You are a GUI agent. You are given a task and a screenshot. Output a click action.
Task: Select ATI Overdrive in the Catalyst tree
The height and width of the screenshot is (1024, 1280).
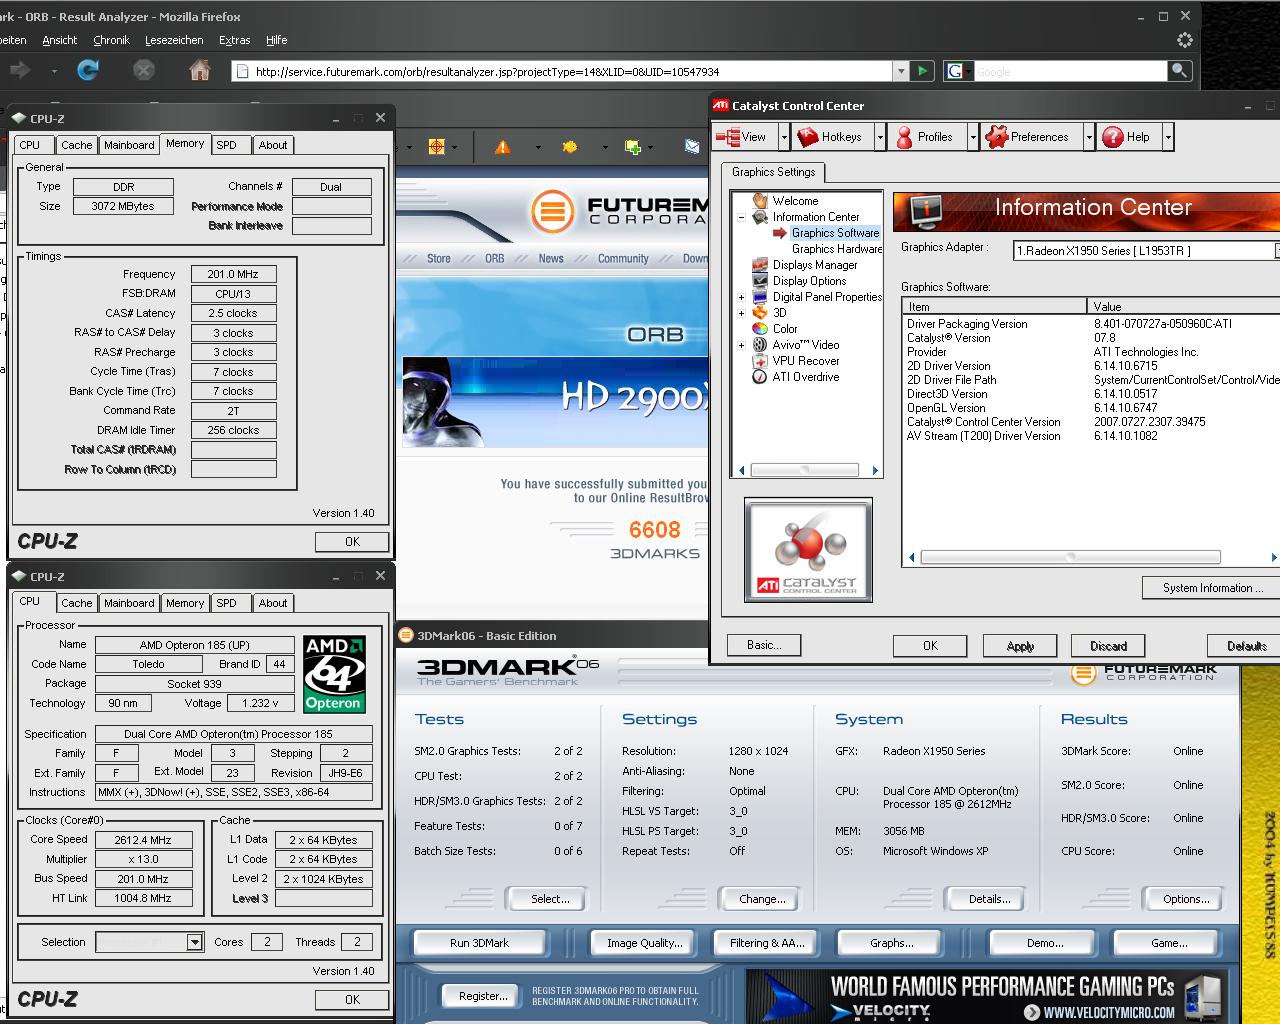pyautogui.click(x=806, y=377)
